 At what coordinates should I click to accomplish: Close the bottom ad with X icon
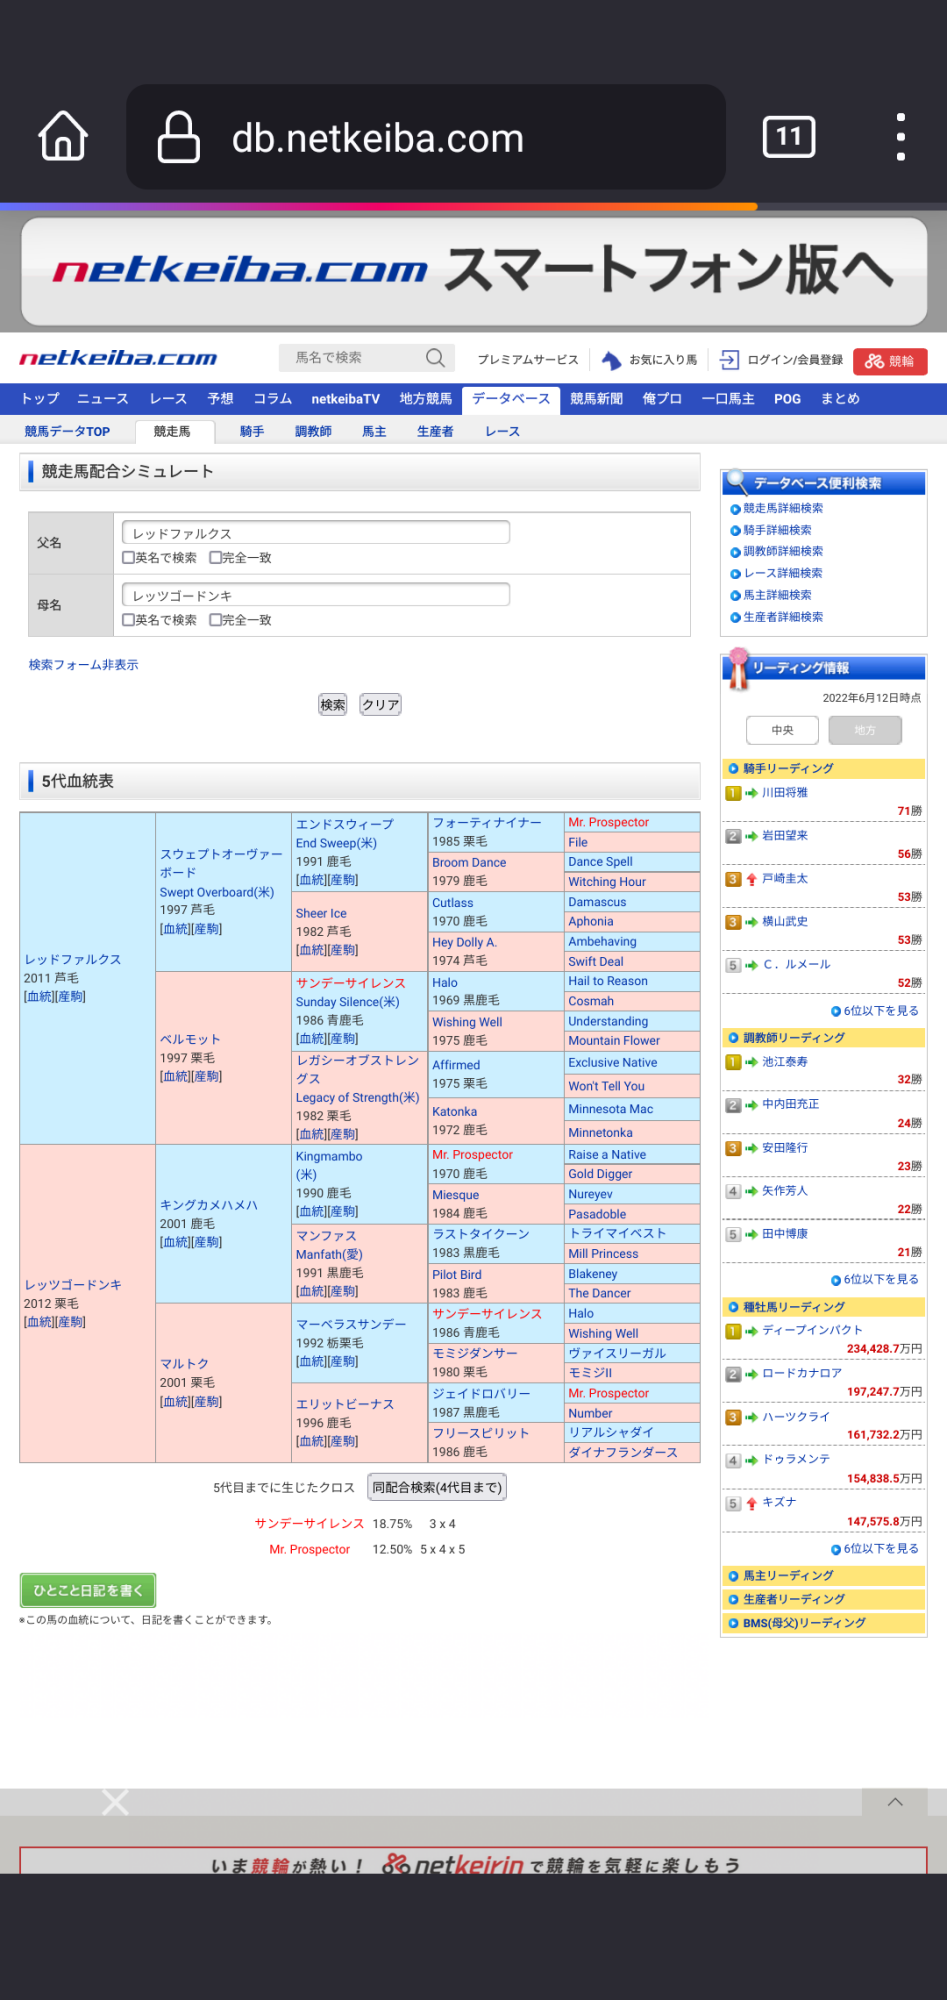pyautogui.click(x=115, y=1802)
